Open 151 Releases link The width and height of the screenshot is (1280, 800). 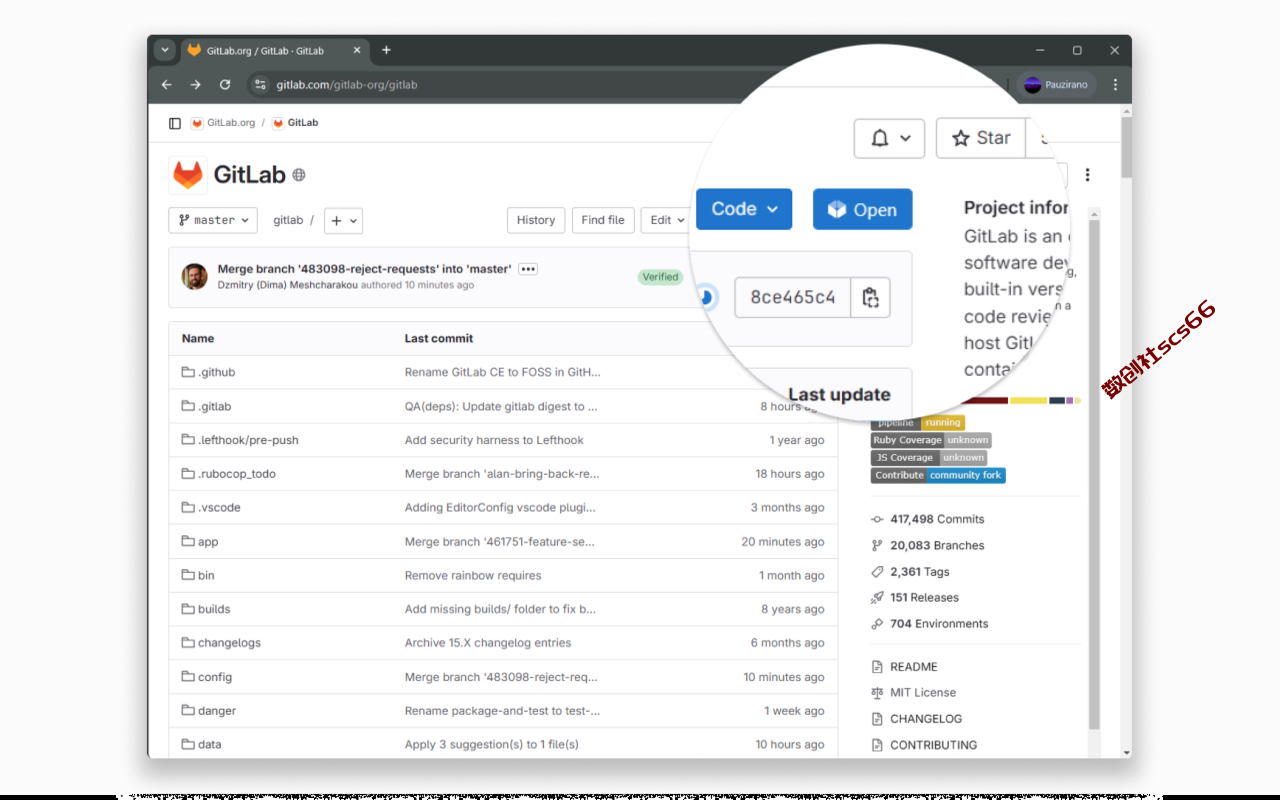(x=924, y=598)
